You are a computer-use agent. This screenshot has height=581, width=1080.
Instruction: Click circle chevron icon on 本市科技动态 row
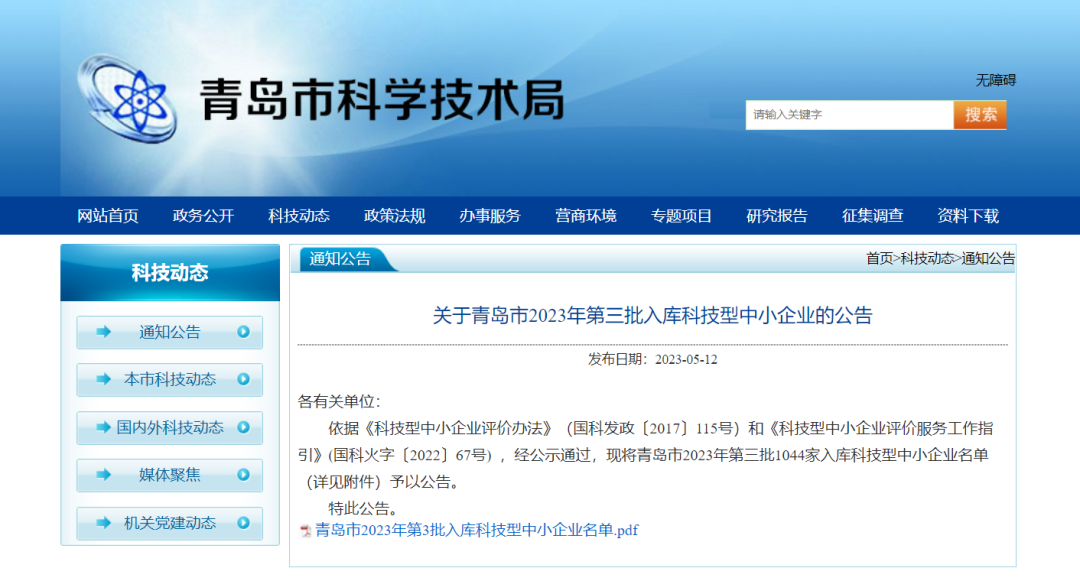(243, 380)
